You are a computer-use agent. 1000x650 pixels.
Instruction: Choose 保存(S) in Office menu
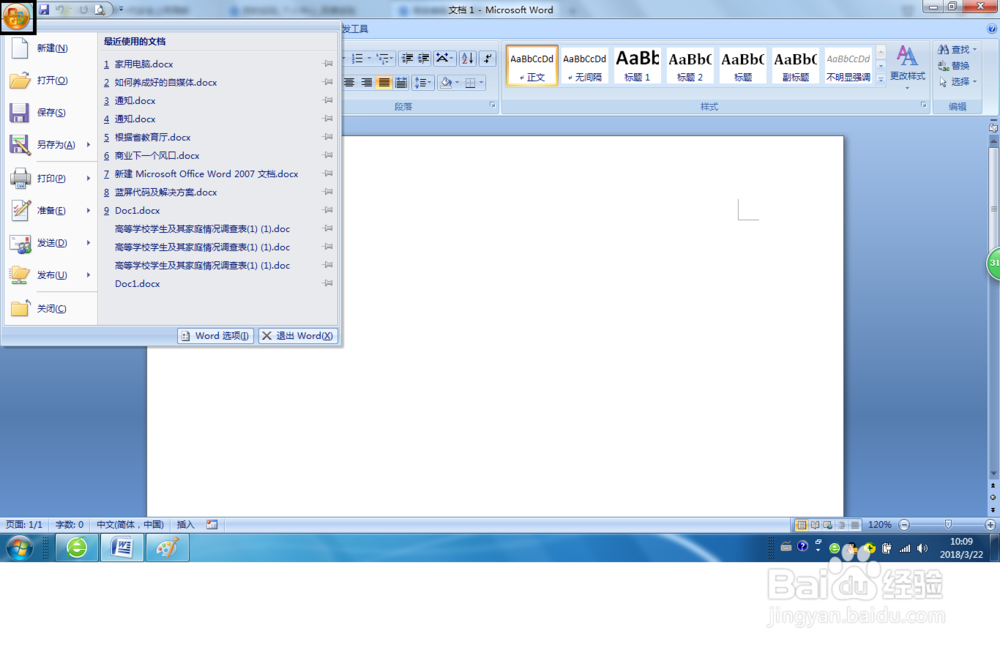tap(52, 113)
